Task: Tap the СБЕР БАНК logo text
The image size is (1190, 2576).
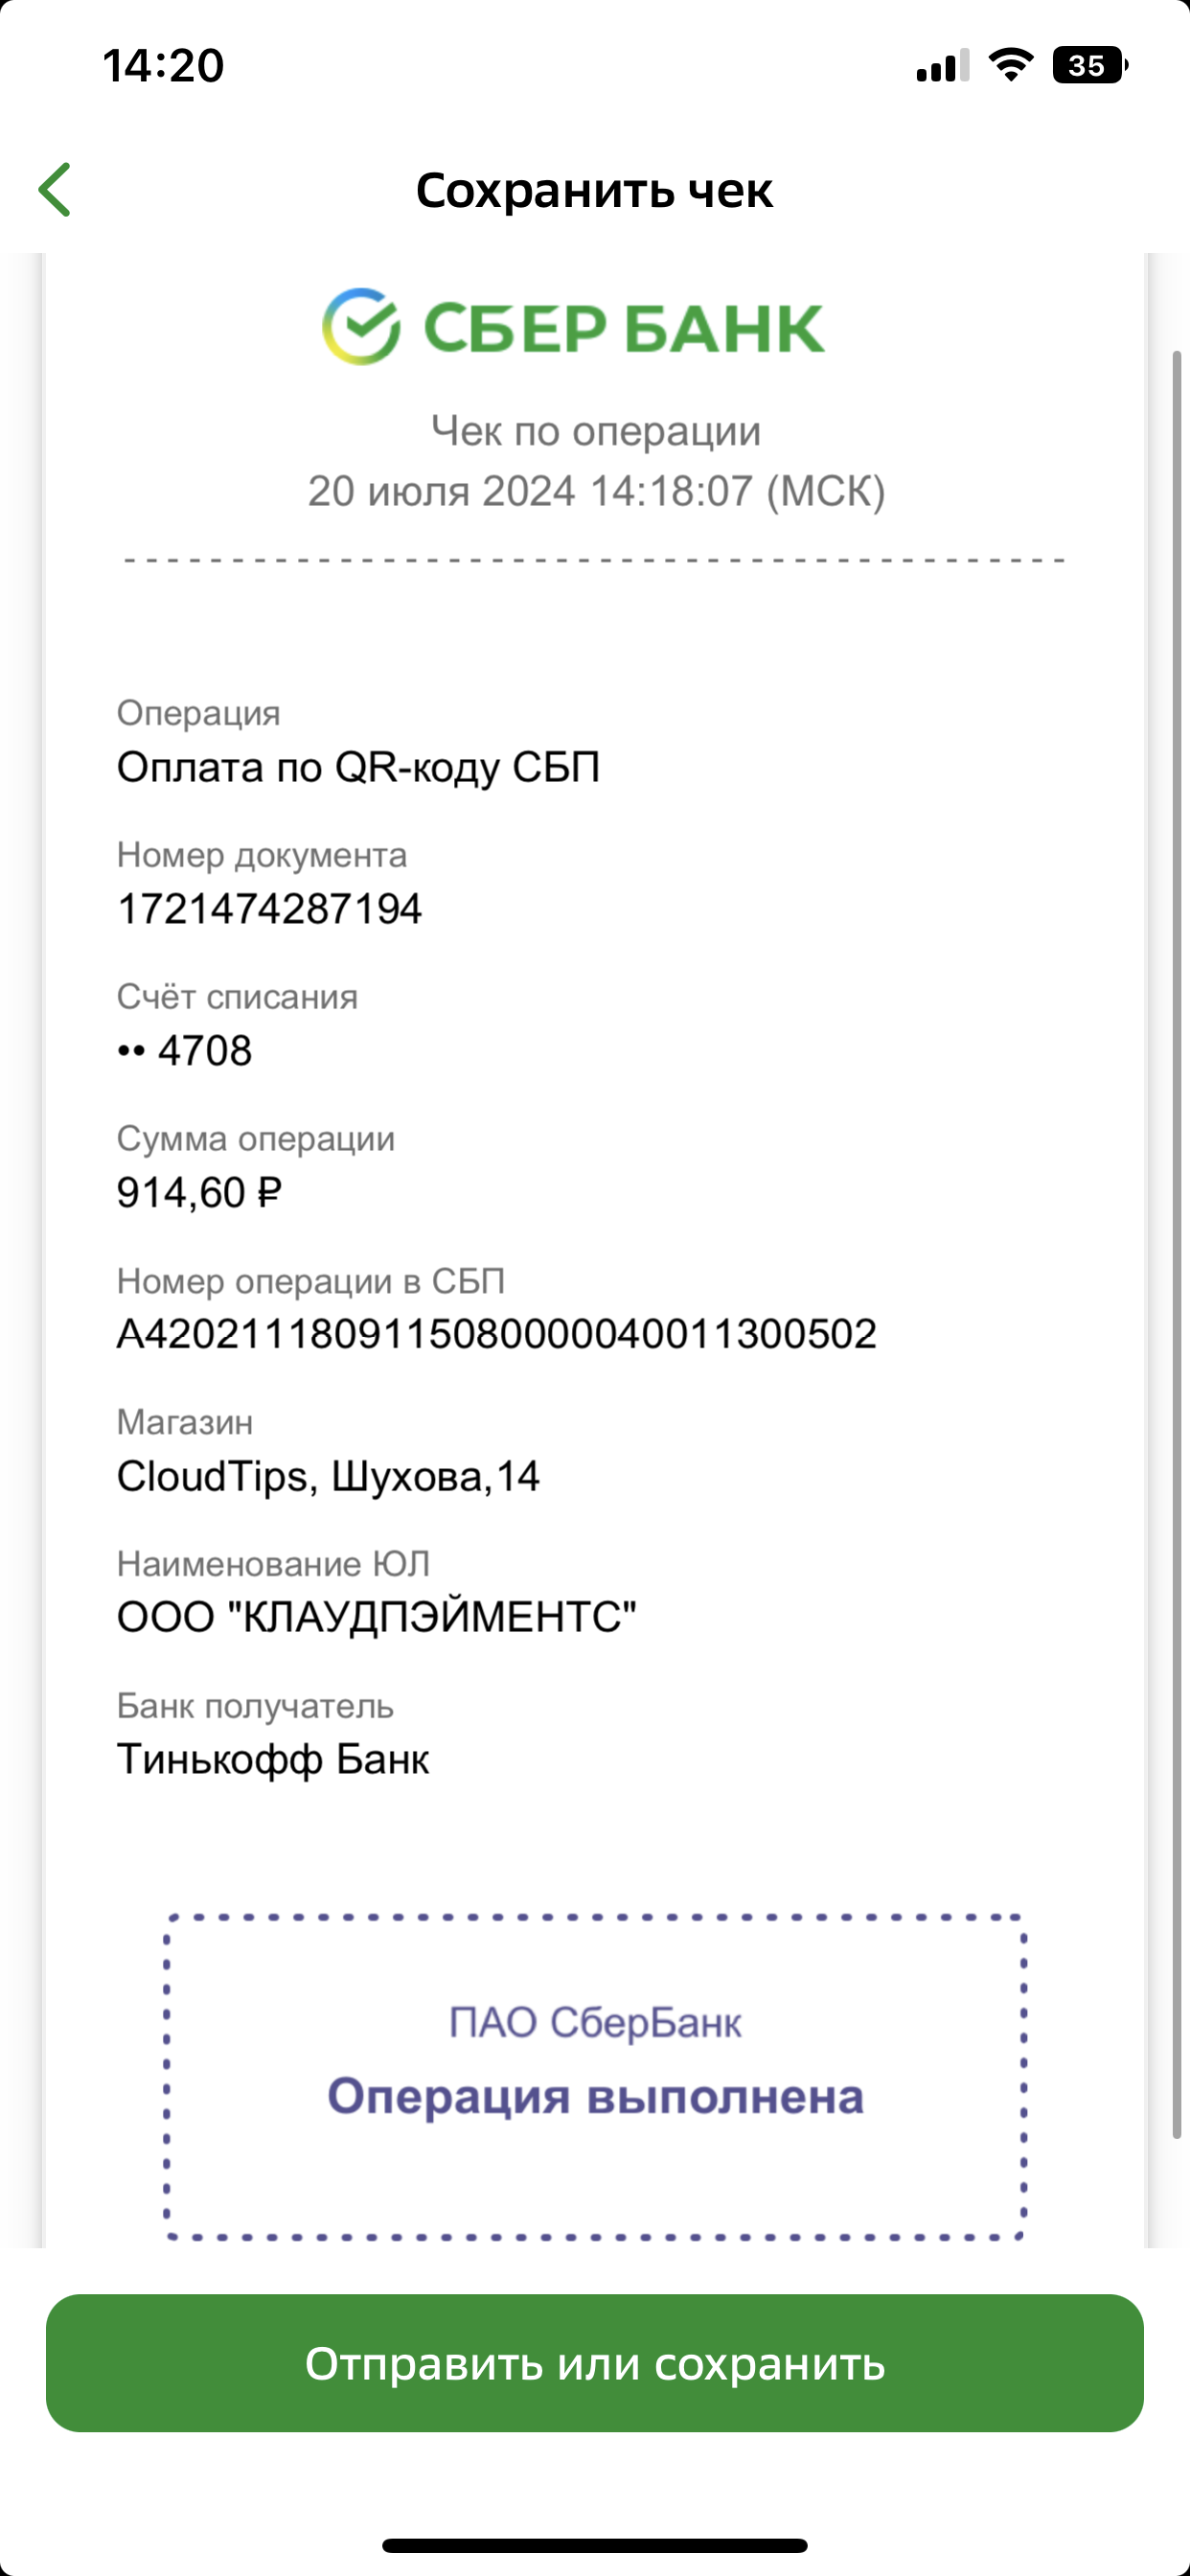Action: (x=624, y=328)
